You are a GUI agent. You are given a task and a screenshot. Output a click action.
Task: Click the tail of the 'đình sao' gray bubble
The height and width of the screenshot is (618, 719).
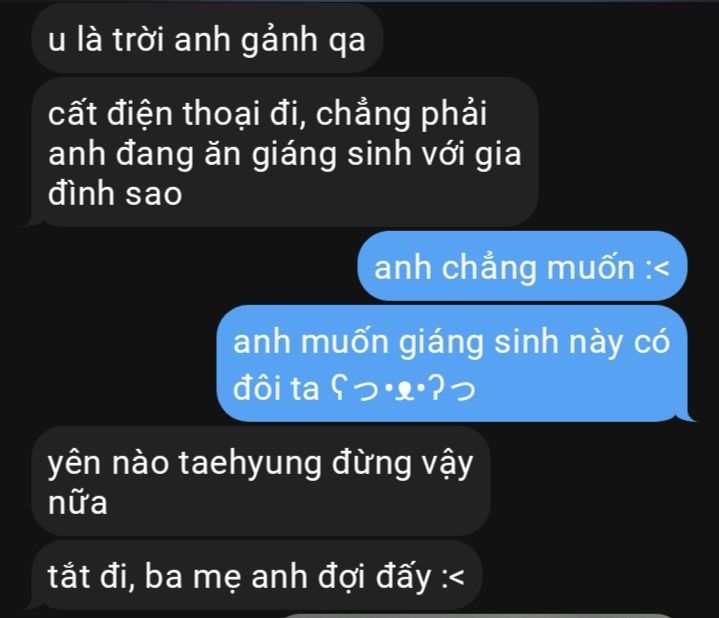click(x=33, y=221)
